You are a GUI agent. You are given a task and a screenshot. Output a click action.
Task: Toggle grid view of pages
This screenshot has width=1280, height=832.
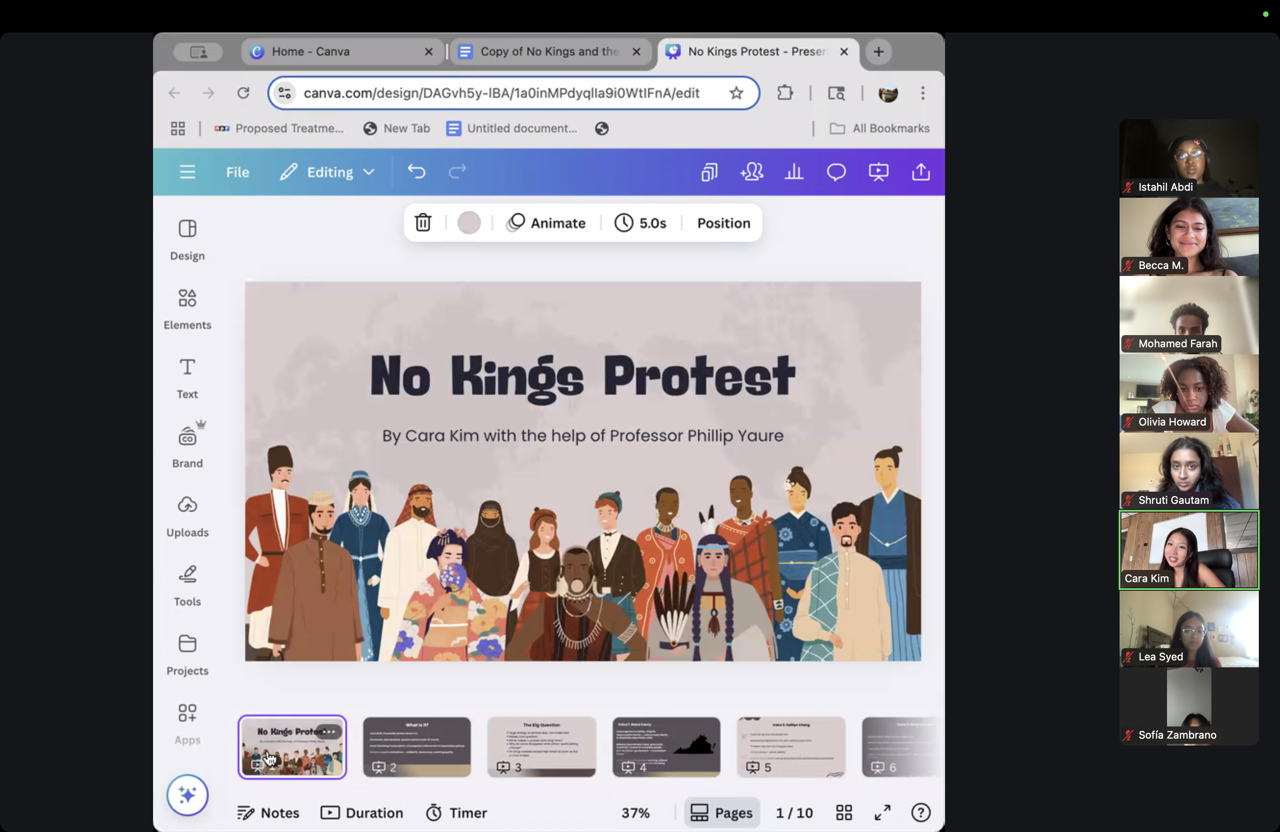pos(844,813)
